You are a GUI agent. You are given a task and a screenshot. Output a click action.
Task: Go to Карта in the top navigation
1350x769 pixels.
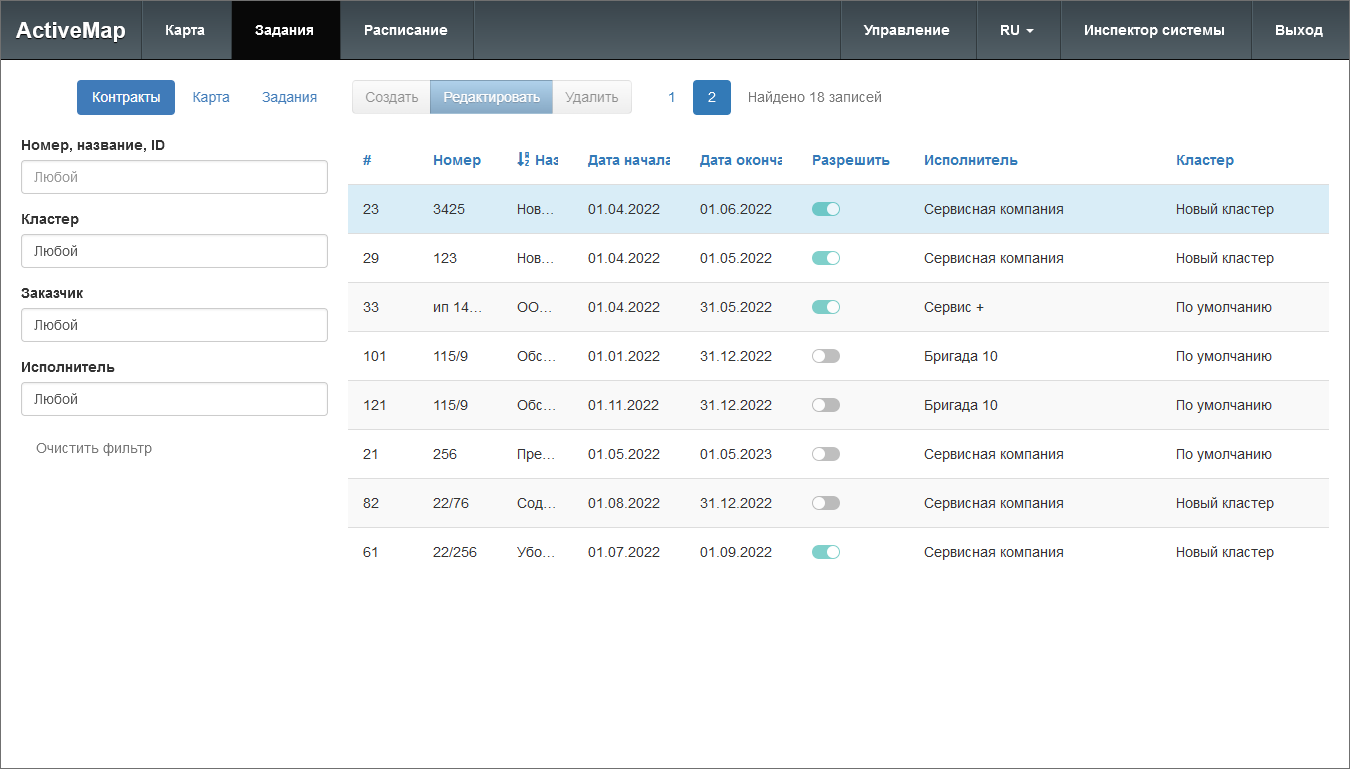coord(185,30)
